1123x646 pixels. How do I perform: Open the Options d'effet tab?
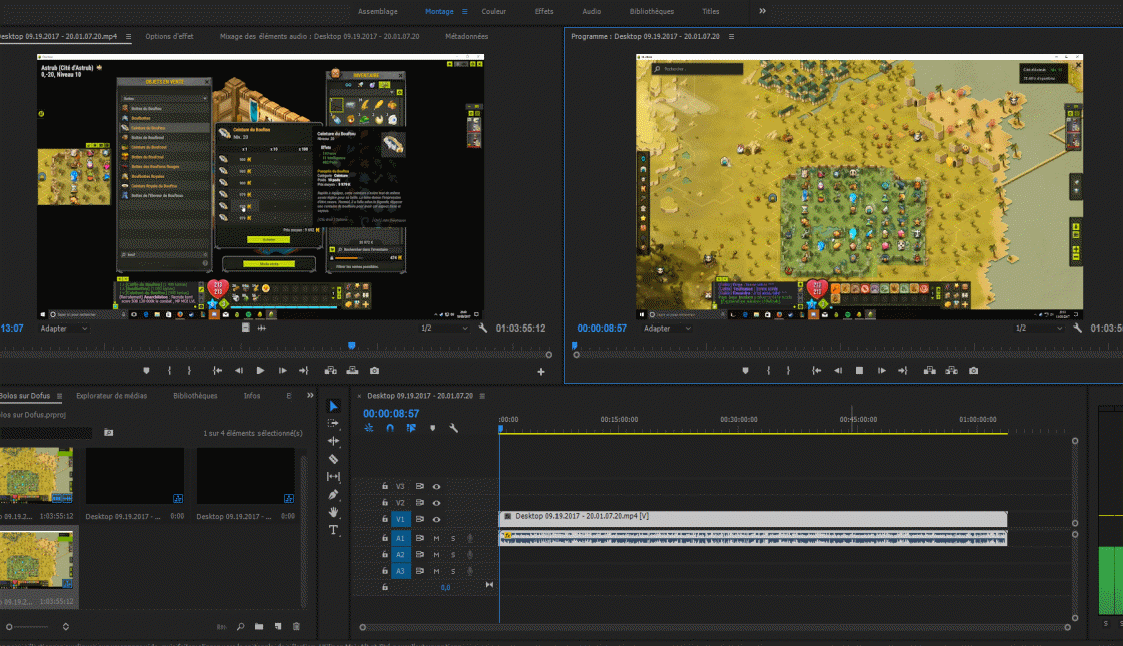(x=169, y=37)
